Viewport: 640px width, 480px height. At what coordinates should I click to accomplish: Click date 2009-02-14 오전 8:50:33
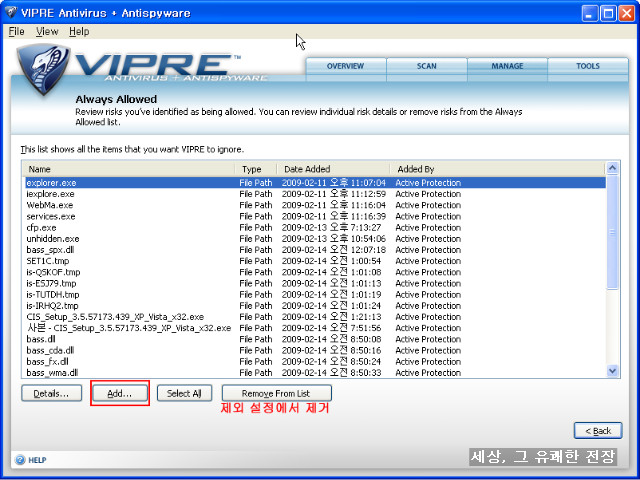click(331, 372)
